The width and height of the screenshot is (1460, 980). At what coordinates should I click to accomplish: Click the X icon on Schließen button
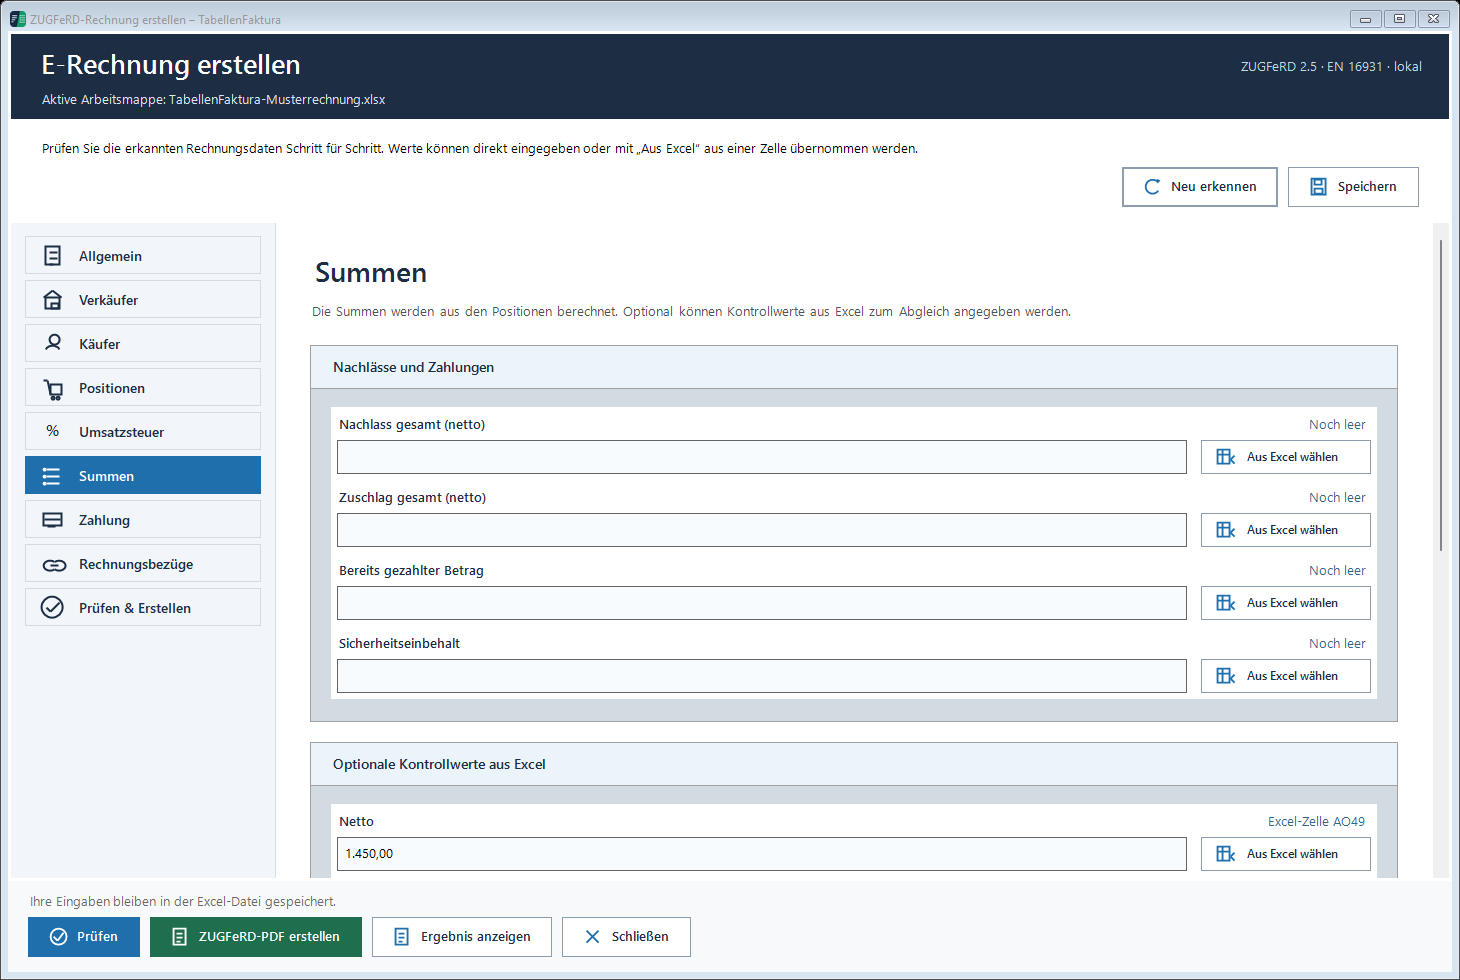[593, 937]
